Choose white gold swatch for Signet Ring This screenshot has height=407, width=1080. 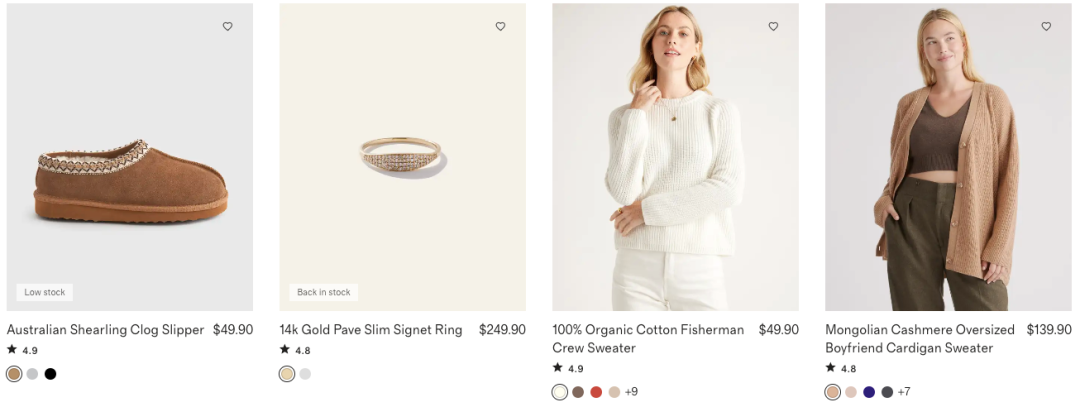(305, 374)
